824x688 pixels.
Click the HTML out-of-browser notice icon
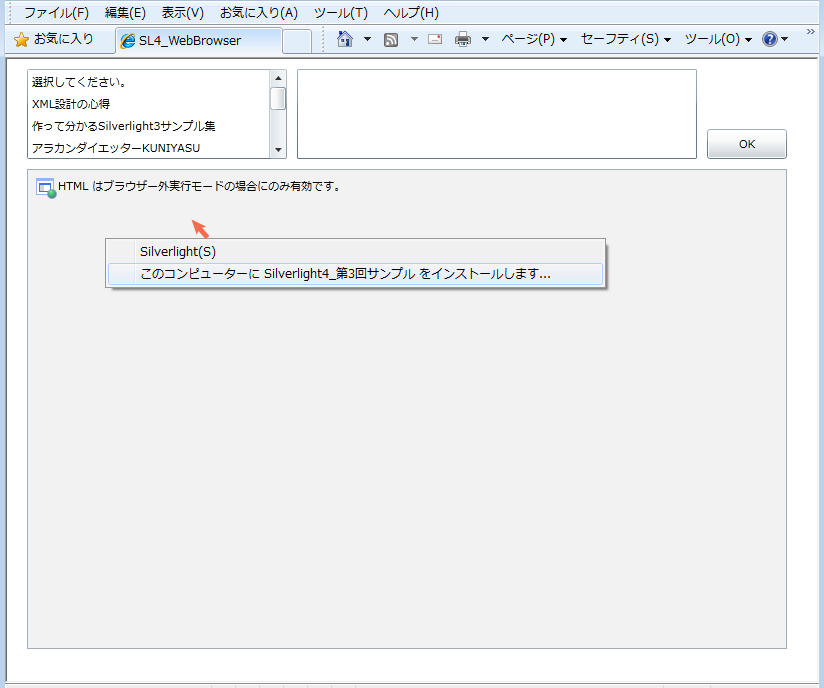(x=46, y=188)
